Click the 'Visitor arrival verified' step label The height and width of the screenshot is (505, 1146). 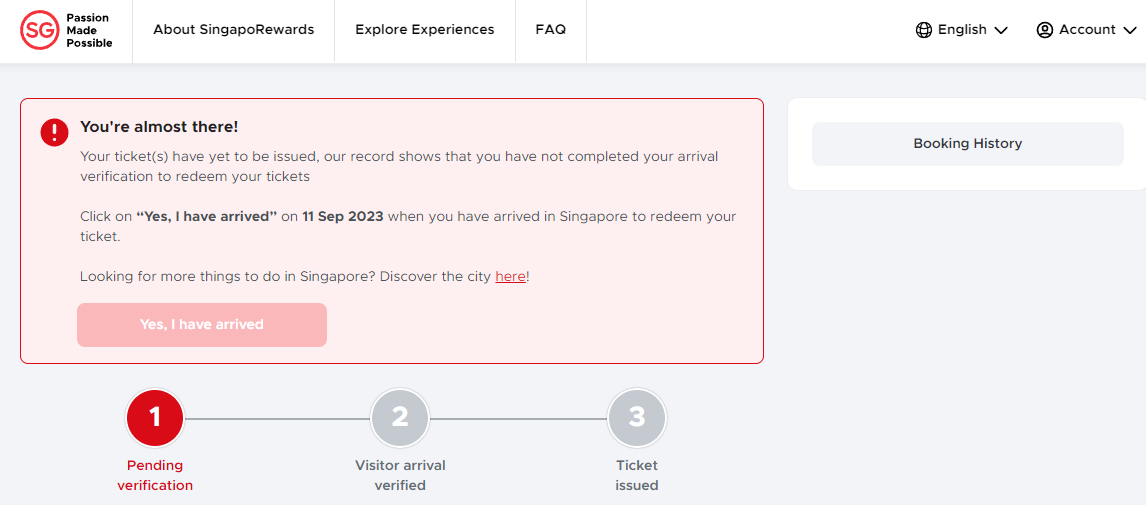400,475
